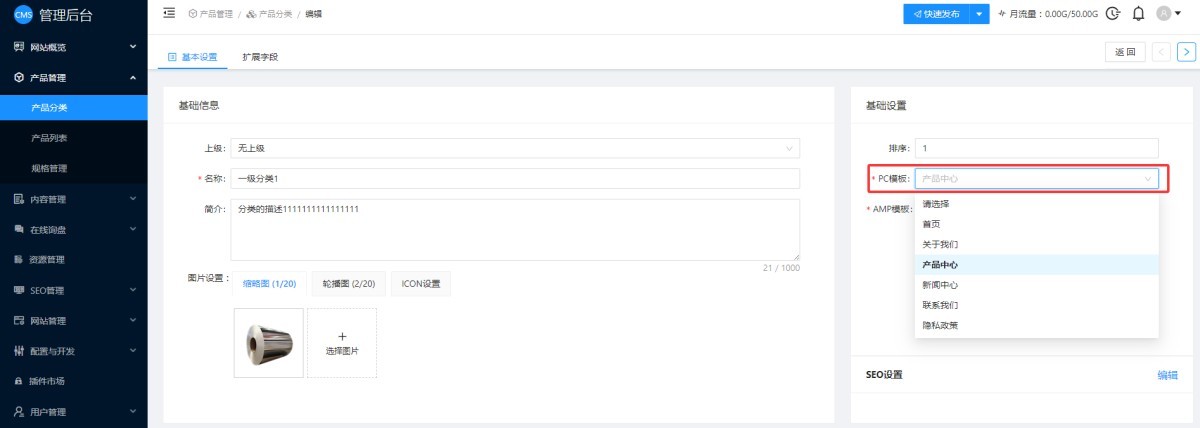Click the 名称 input field
1200x428 pixels.
pos(515,178)
